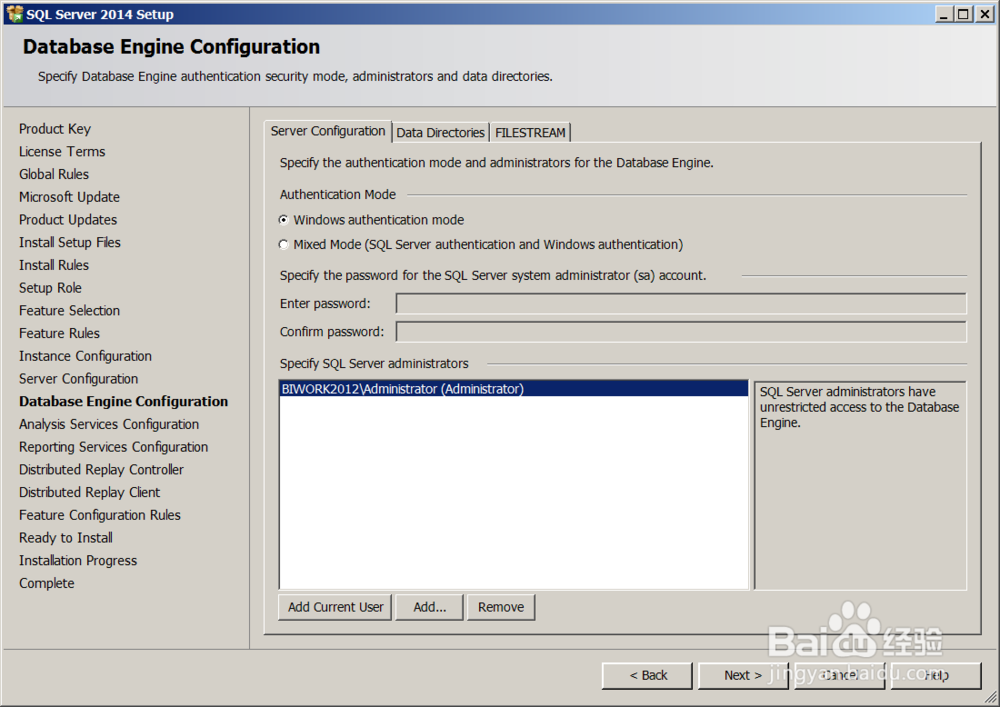Select BIWORK2012\Administrator in the administrators list
Viewport: 1000px width, 707px height.
click(513, 389)
